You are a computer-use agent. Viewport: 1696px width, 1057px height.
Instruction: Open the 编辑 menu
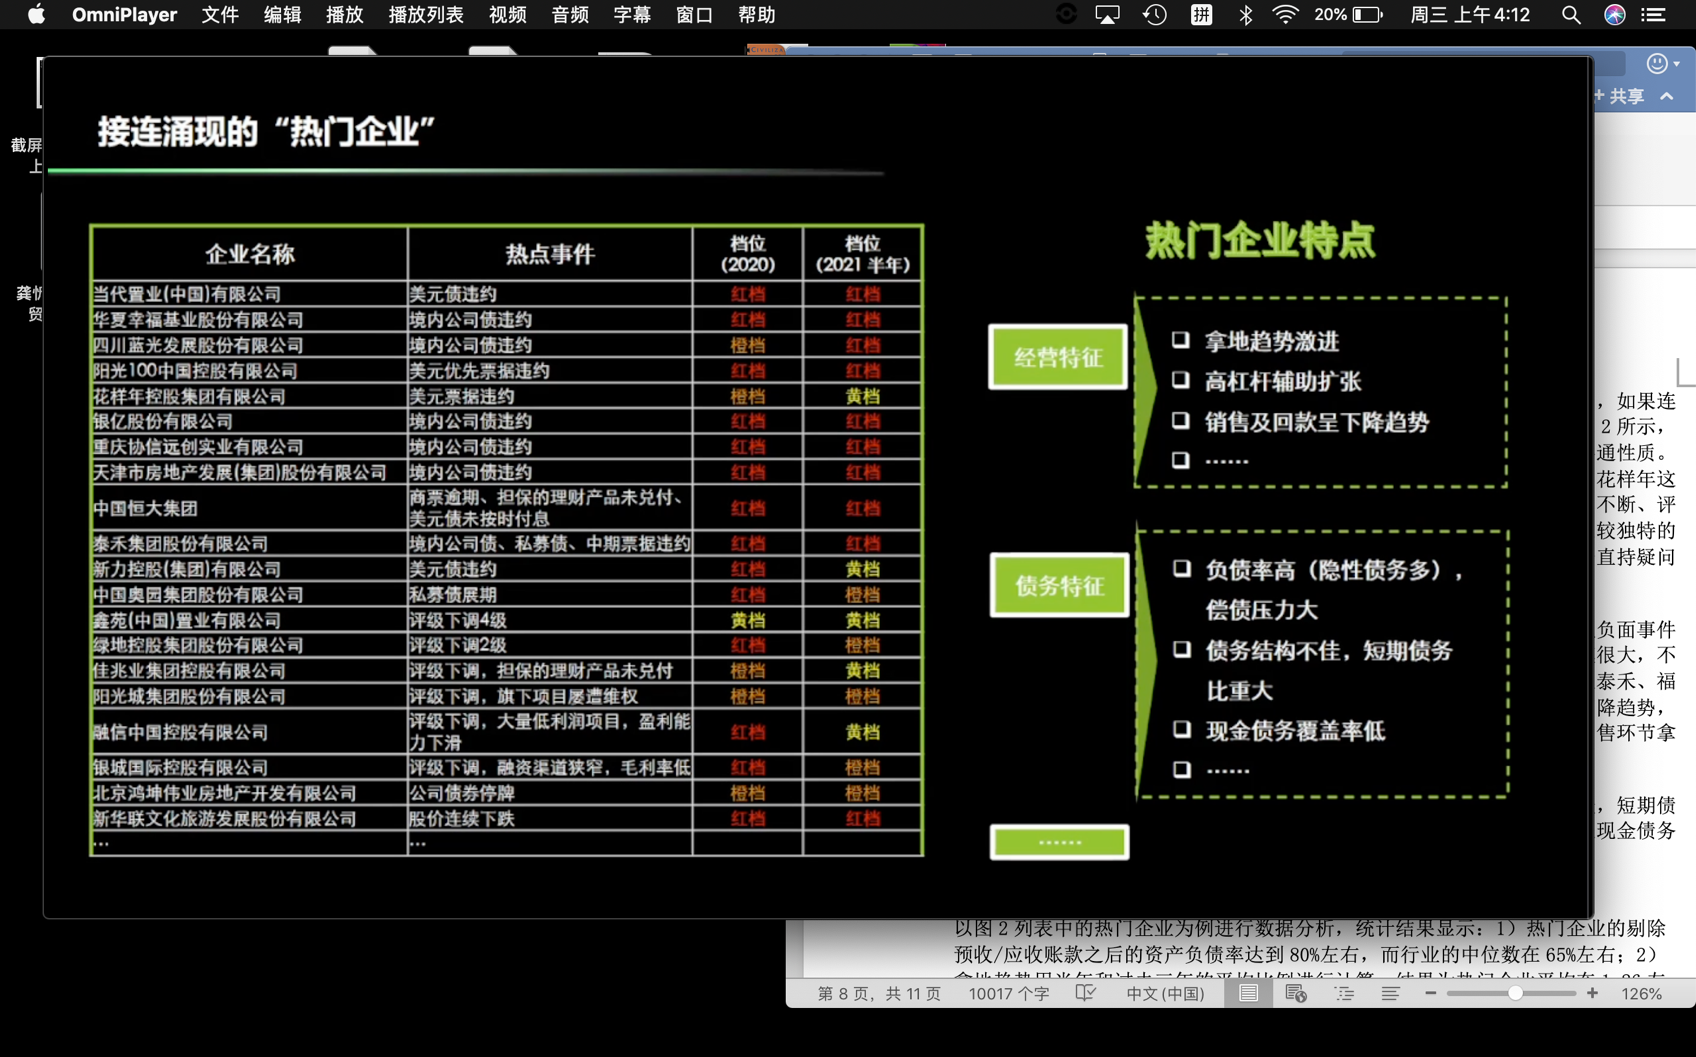tap(282, 15)
